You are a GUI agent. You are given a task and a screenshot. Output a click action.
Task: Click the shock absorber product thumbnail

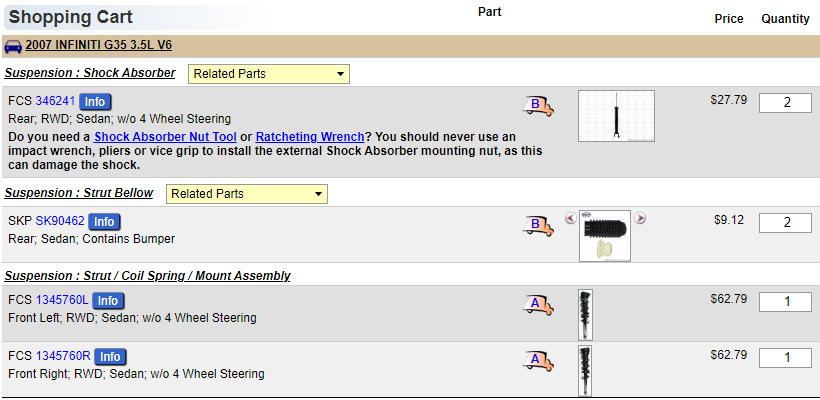(616, 116)
